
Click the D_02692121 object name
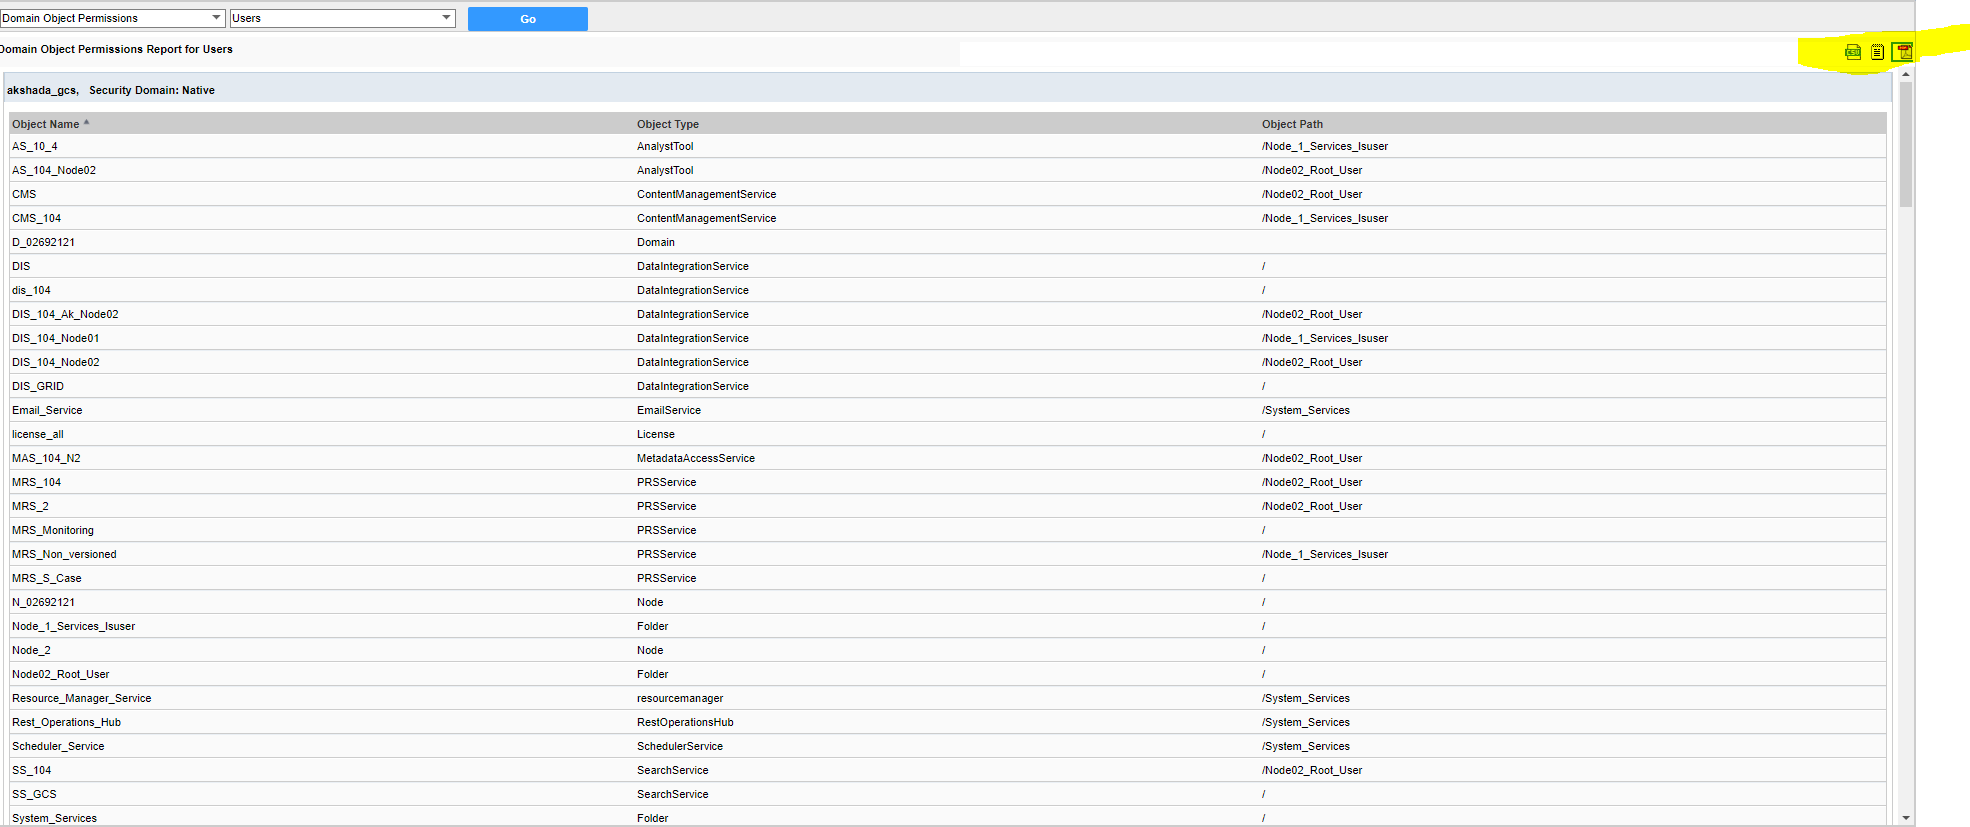[43, 242]
